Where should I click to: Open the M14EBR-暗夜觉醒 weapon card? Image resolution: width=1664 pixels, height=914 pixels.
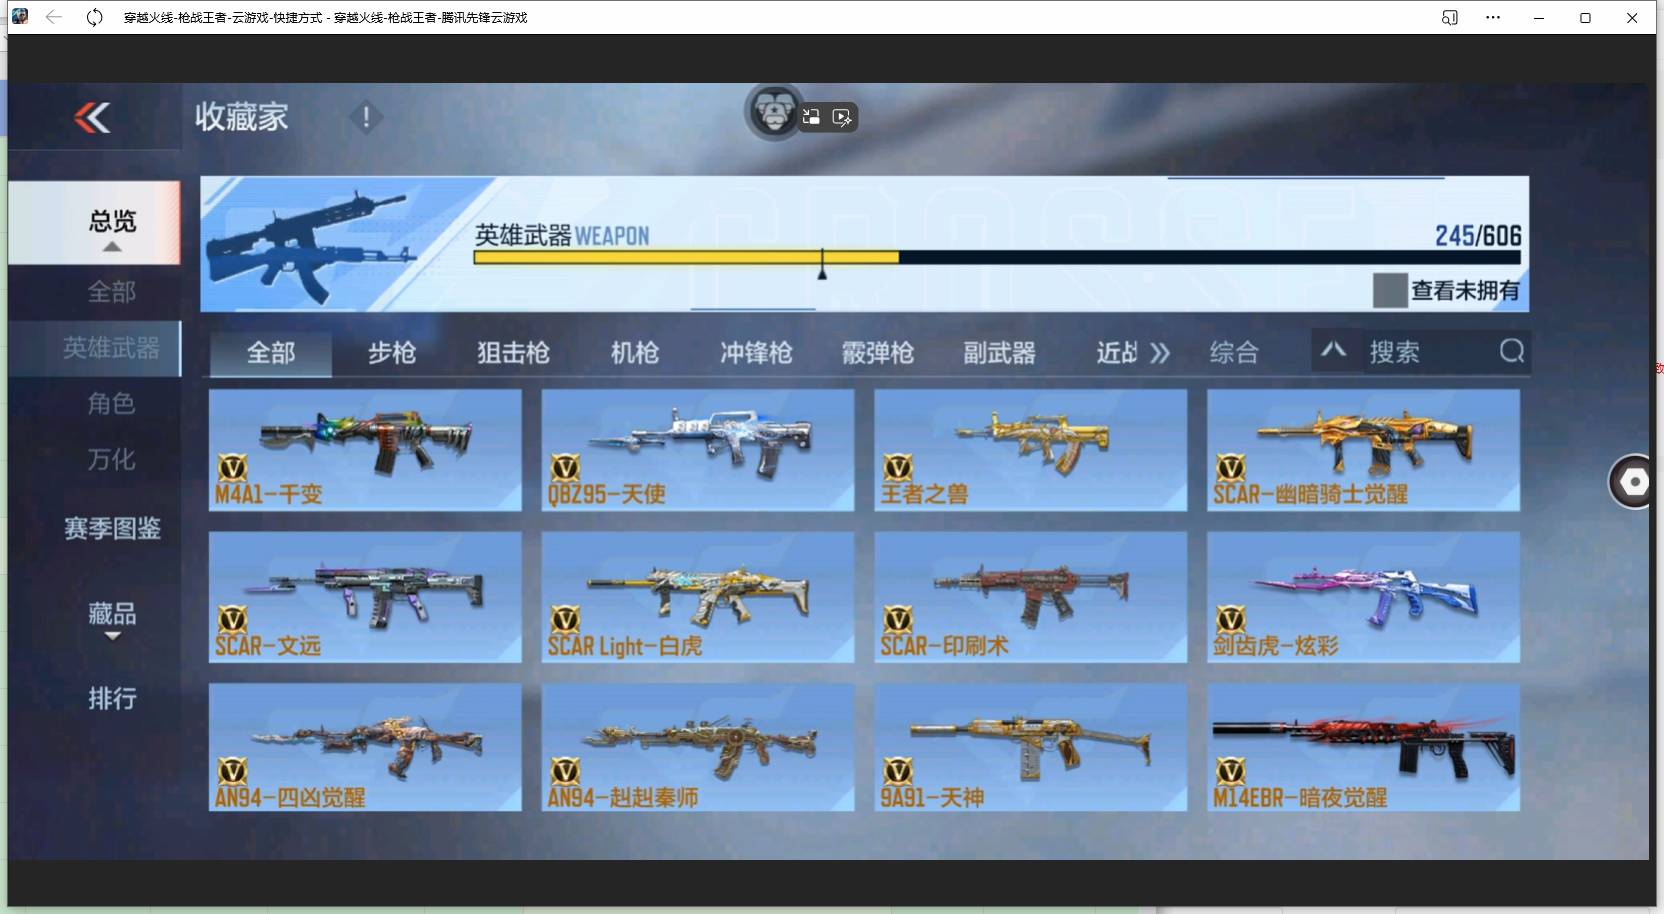(x=1364, y=747)
